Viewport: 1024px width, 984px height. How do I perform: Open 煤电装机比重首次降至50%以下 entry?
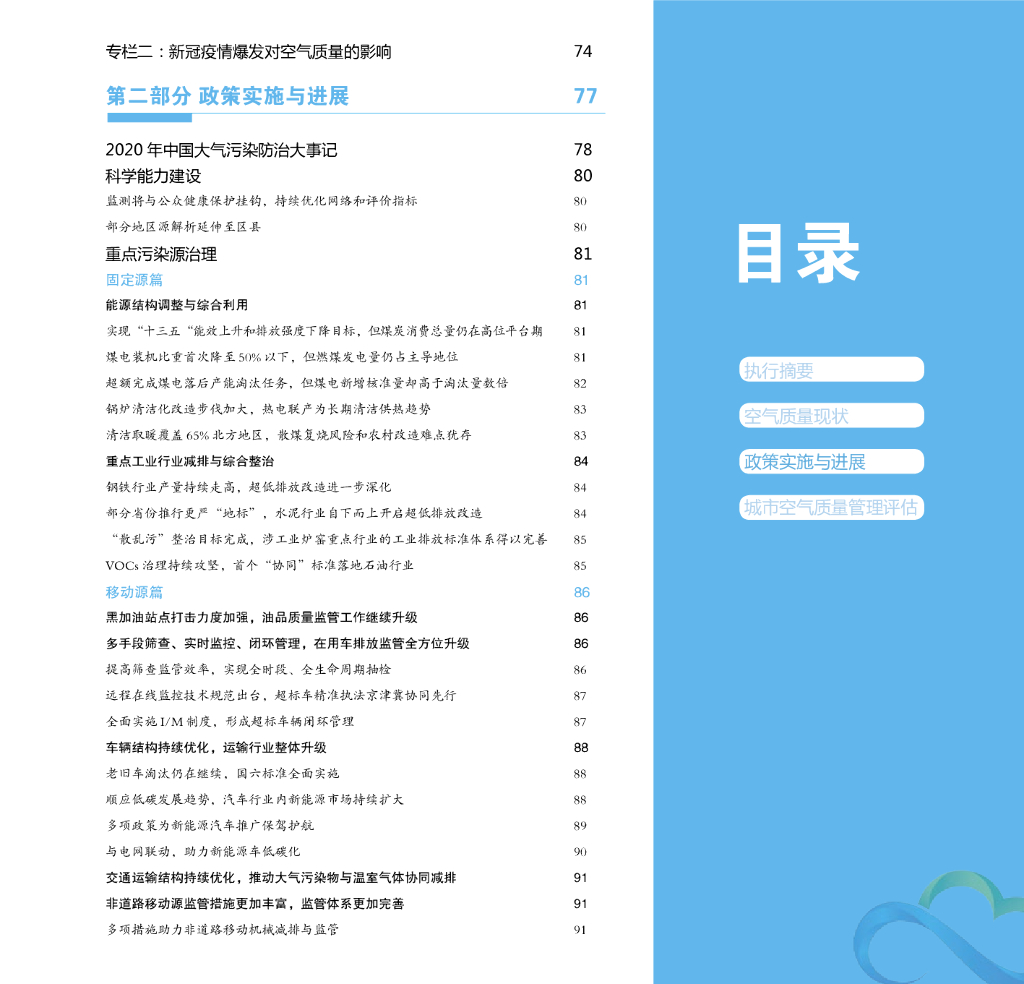tap(282, 357)
